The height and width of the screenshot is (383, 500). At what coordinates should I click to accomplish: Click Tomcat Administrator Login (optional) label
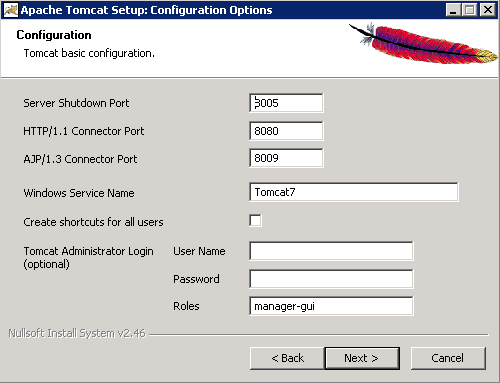pos(88,257)
